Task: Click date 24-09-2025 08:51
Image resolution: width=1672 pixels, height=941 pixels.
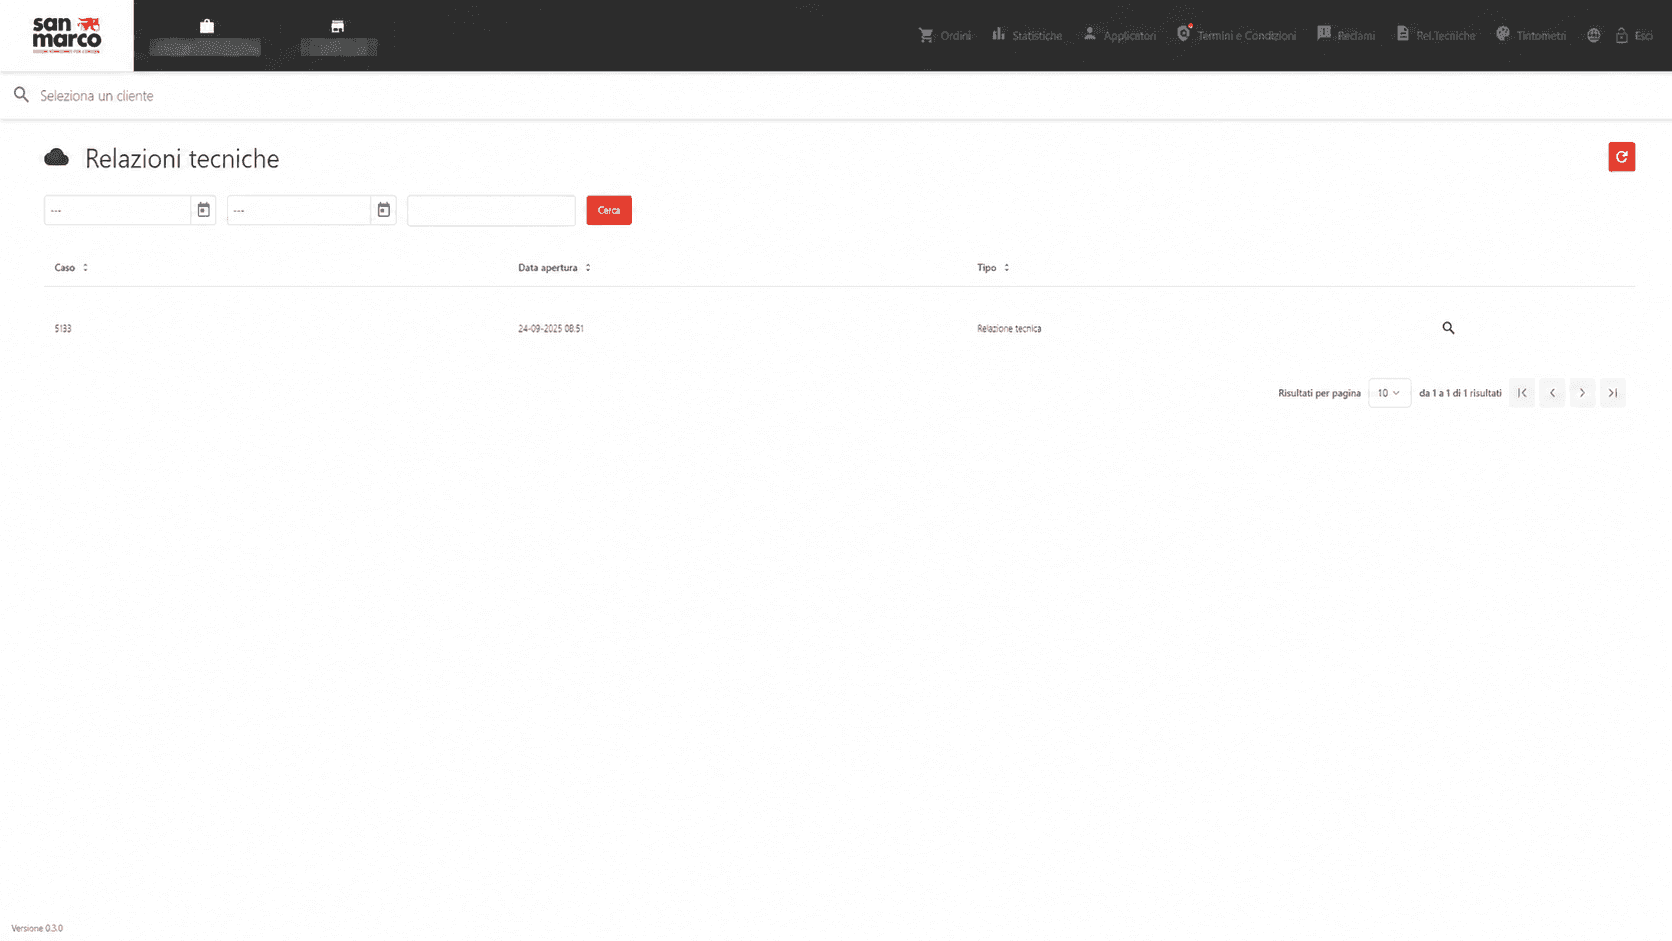Action: 551,328
